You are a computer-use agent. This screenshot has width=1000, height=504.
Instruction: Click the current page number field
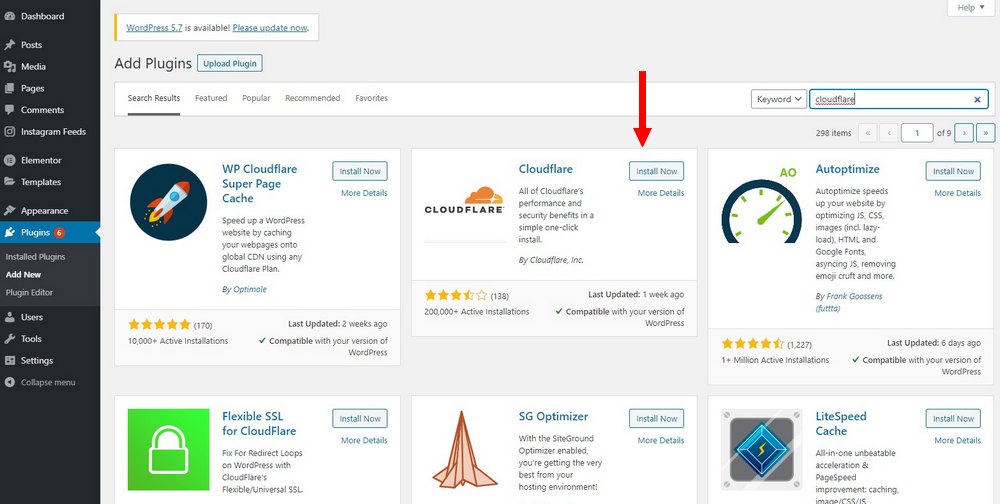tap(917, 133)
